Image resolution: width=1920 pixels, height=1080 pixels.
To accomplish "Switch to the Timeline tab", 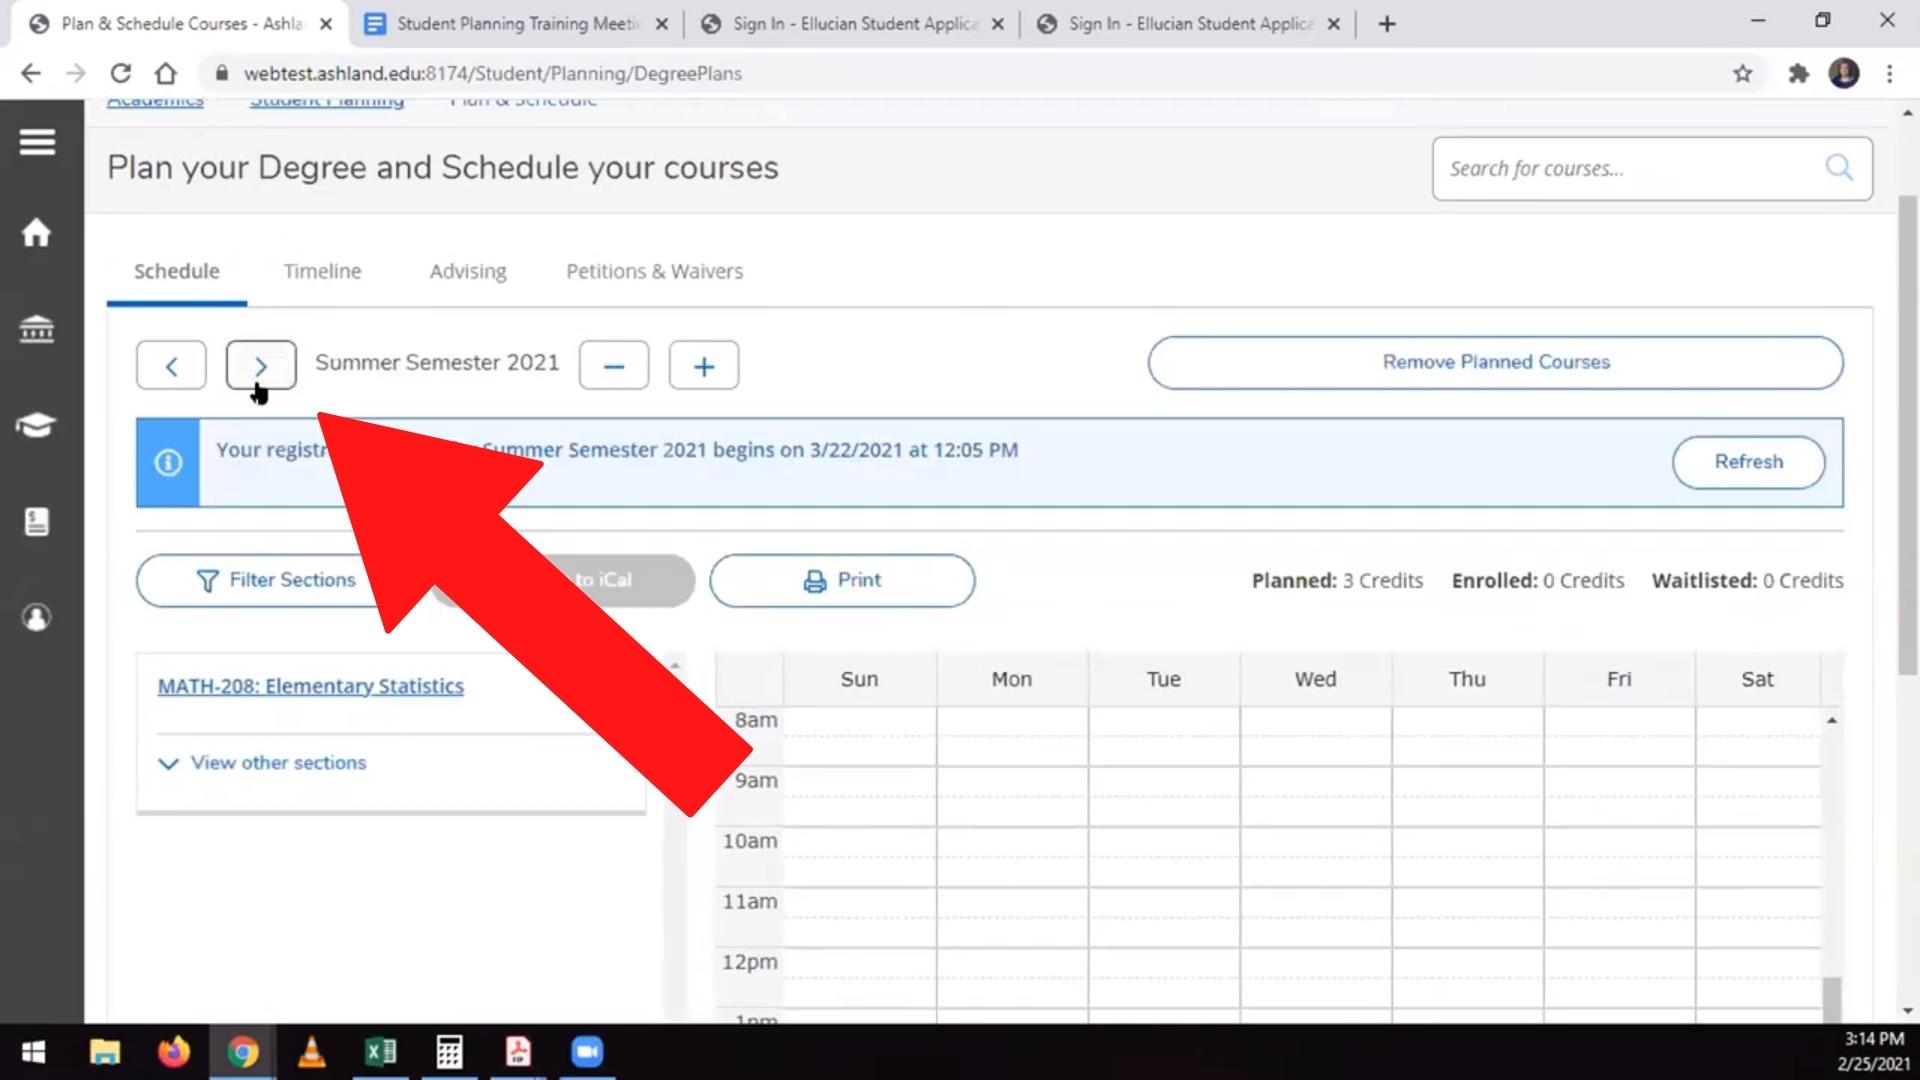I will coord(322,271).
